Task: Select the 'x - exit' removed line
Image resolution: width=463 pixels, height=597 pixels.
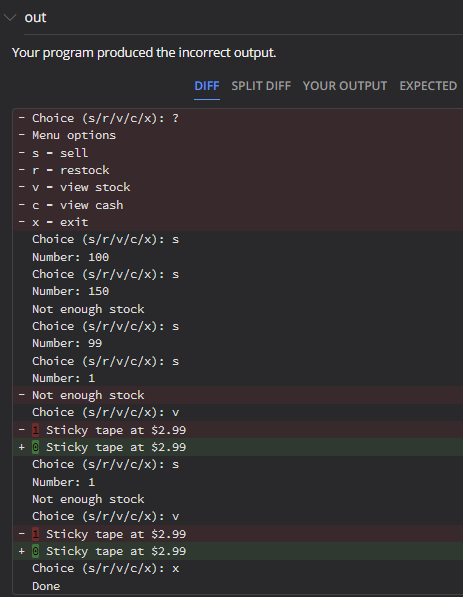Action: point(238,222)
